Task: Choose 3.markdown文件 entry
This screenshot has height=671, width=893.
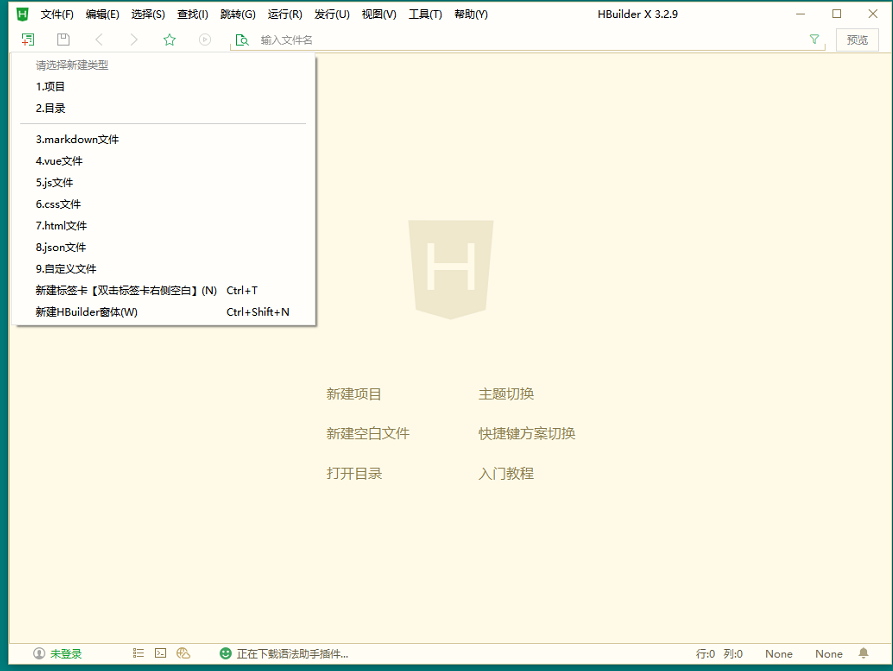Action: pyautogui.click(x=163, y=140)
